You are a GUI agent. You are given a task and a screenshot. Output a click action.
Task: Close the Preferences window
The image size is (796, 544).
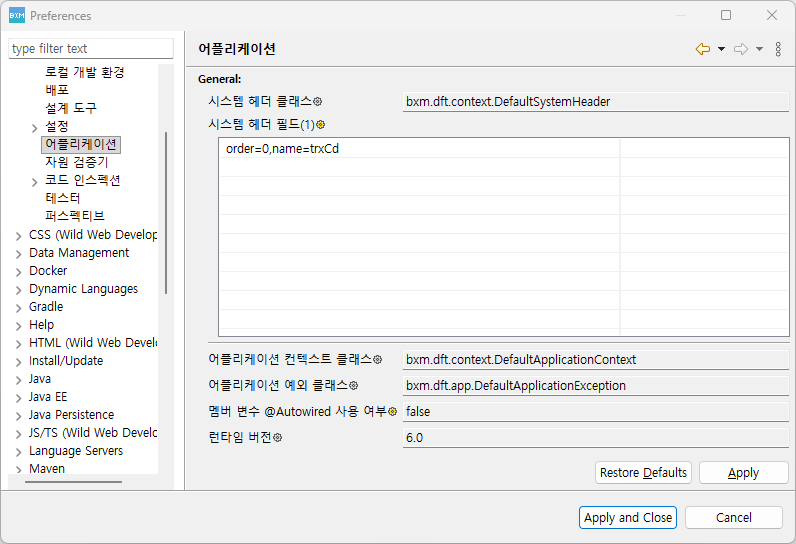click(x=772, y=15)
